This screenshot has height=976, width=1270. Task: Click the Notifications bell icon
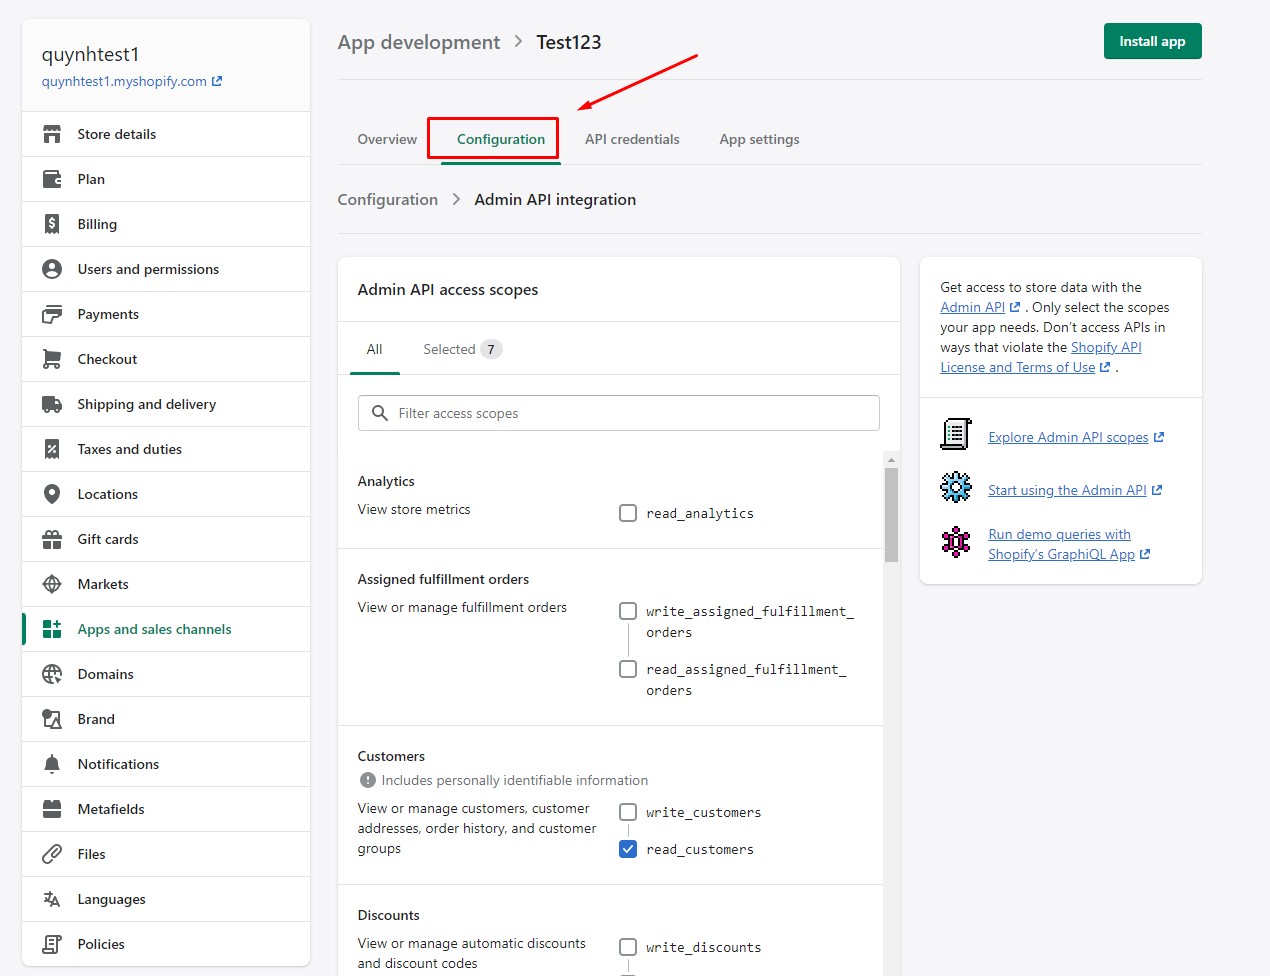[52, 764]
